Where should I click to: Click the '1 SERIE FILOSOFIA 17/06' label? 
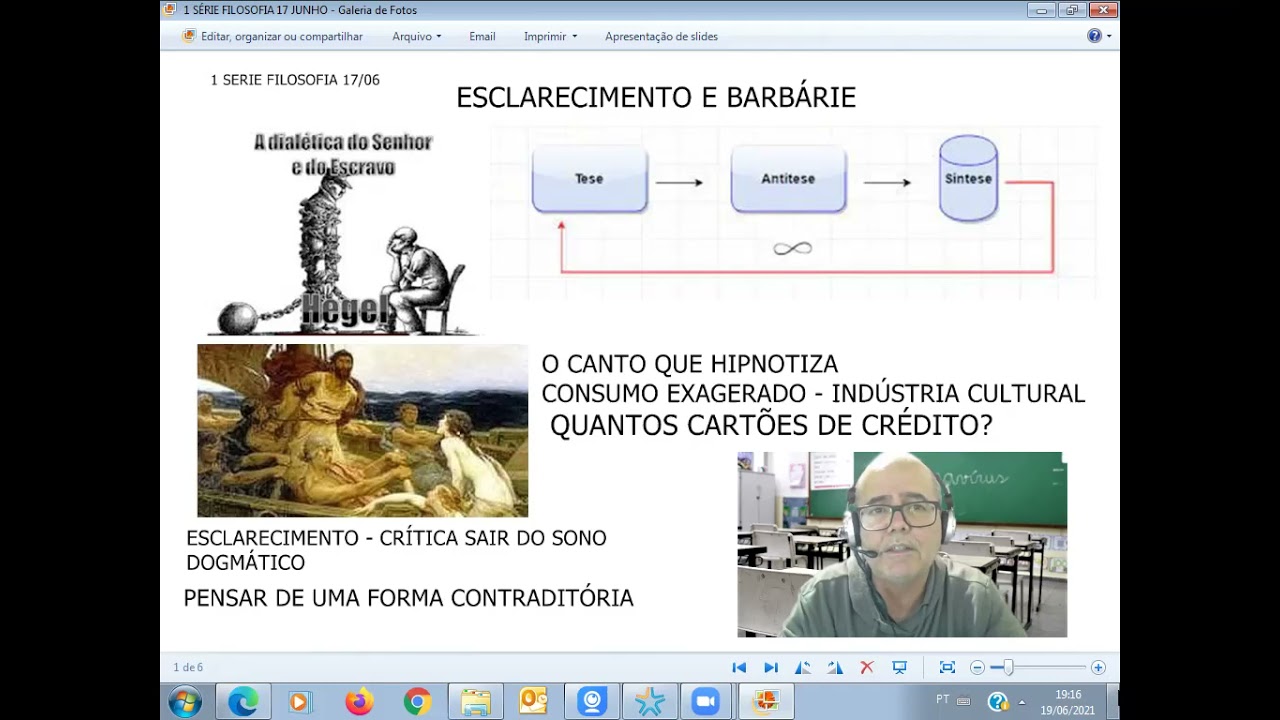295,80
